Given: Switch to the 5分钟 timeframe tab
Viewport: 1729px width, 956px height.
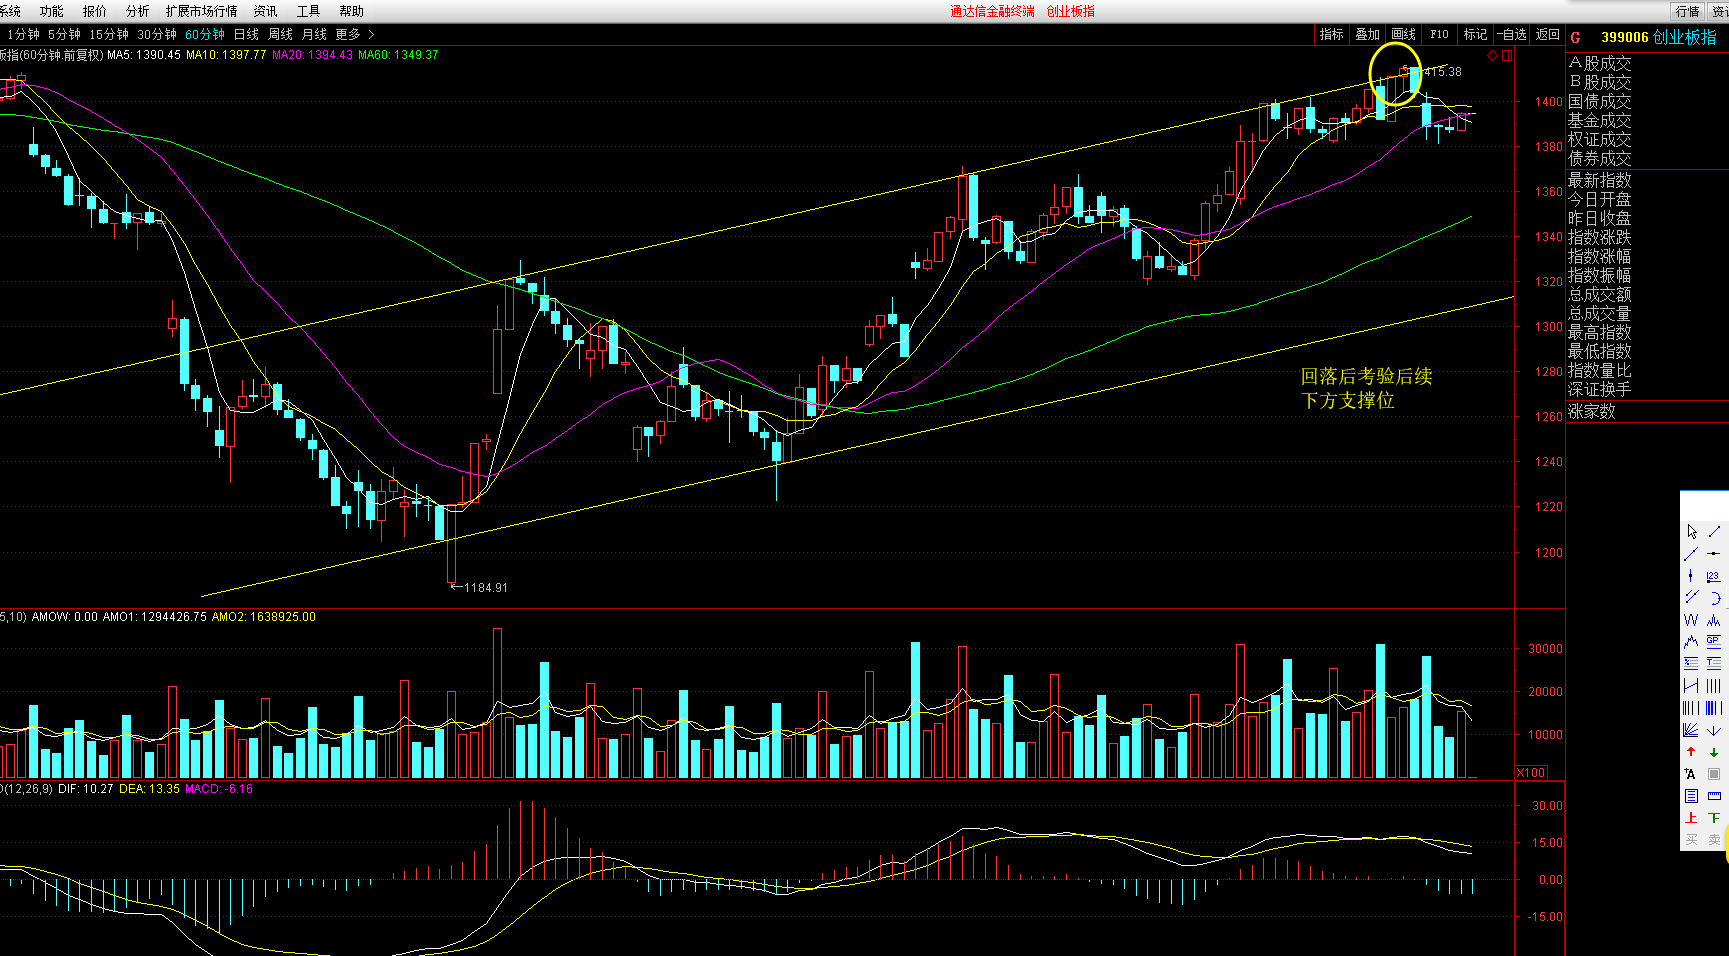Looking at the screenshot, I should 64,34.
